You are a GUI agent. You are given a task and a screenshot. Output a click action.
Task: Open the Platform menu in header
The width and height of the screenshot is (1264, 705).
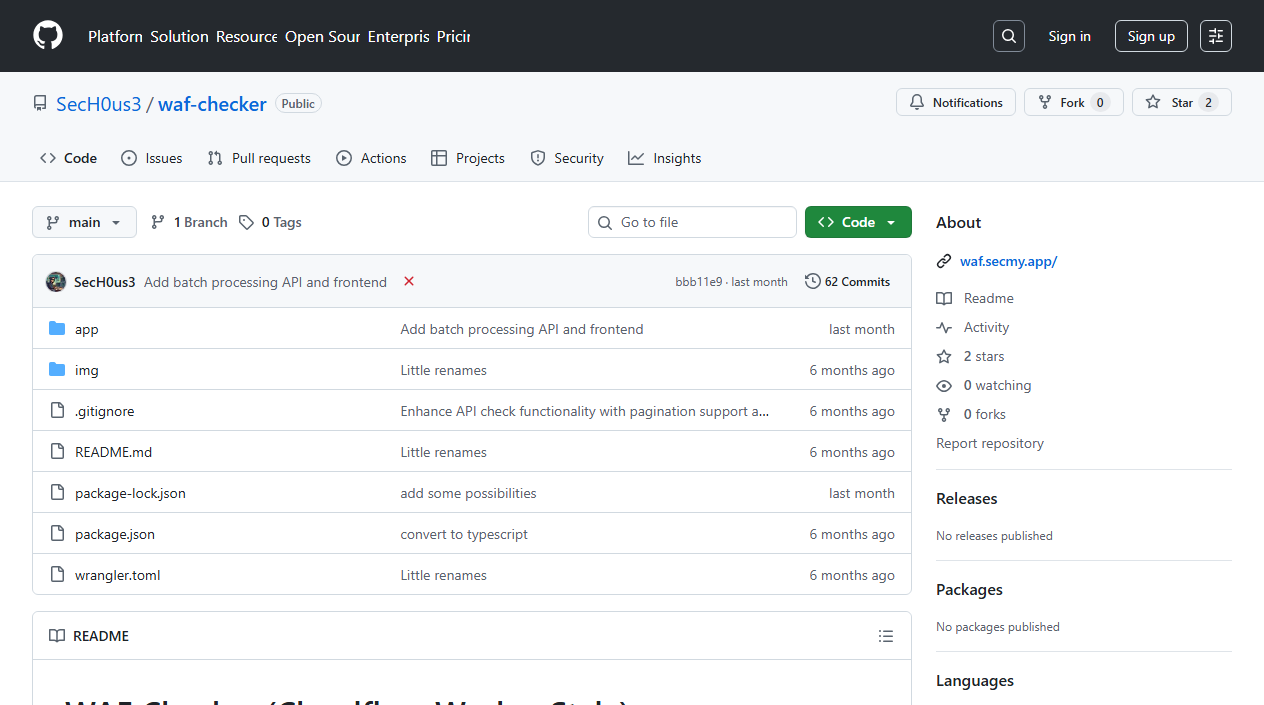pyautogui.click(x=115, y=36)
